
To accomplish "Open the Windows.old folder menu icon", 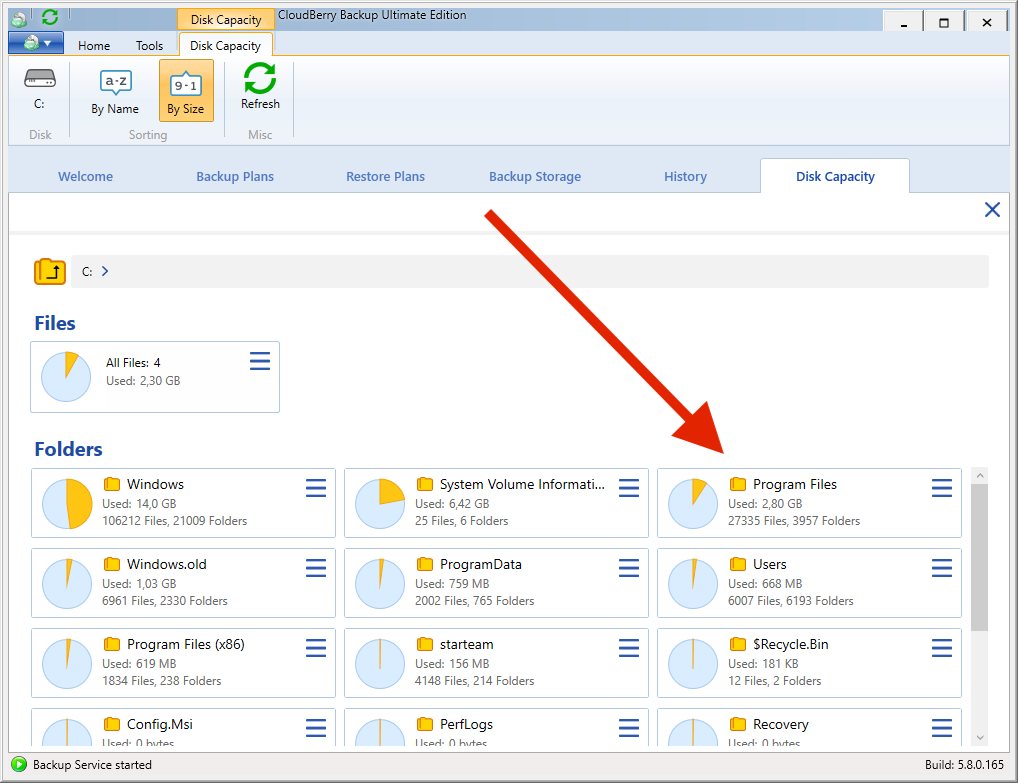I will pos(316,567).
